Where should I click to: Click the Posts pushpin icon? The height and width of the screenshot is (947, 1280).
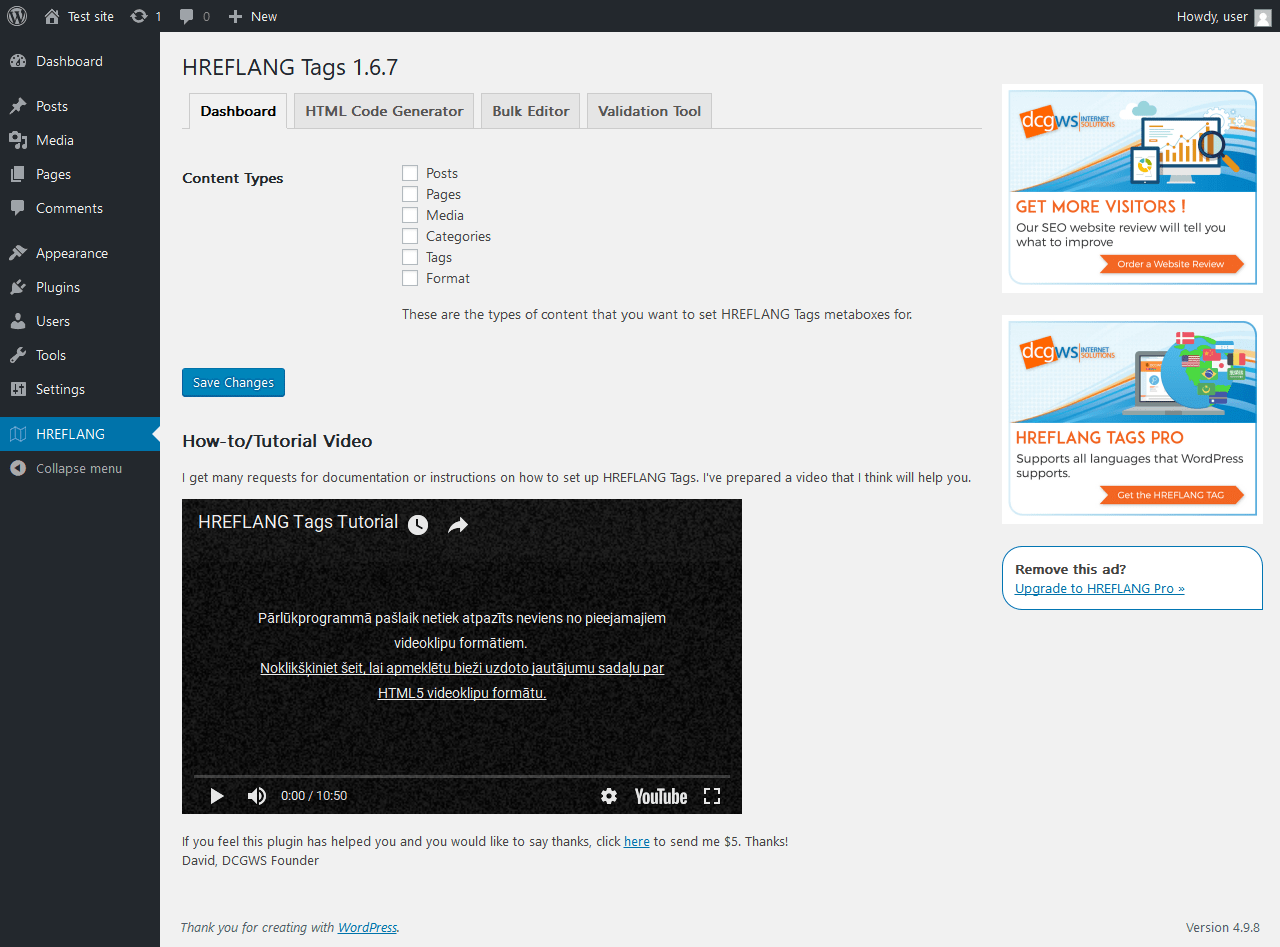pyautogui.click(x=18, y=106)
